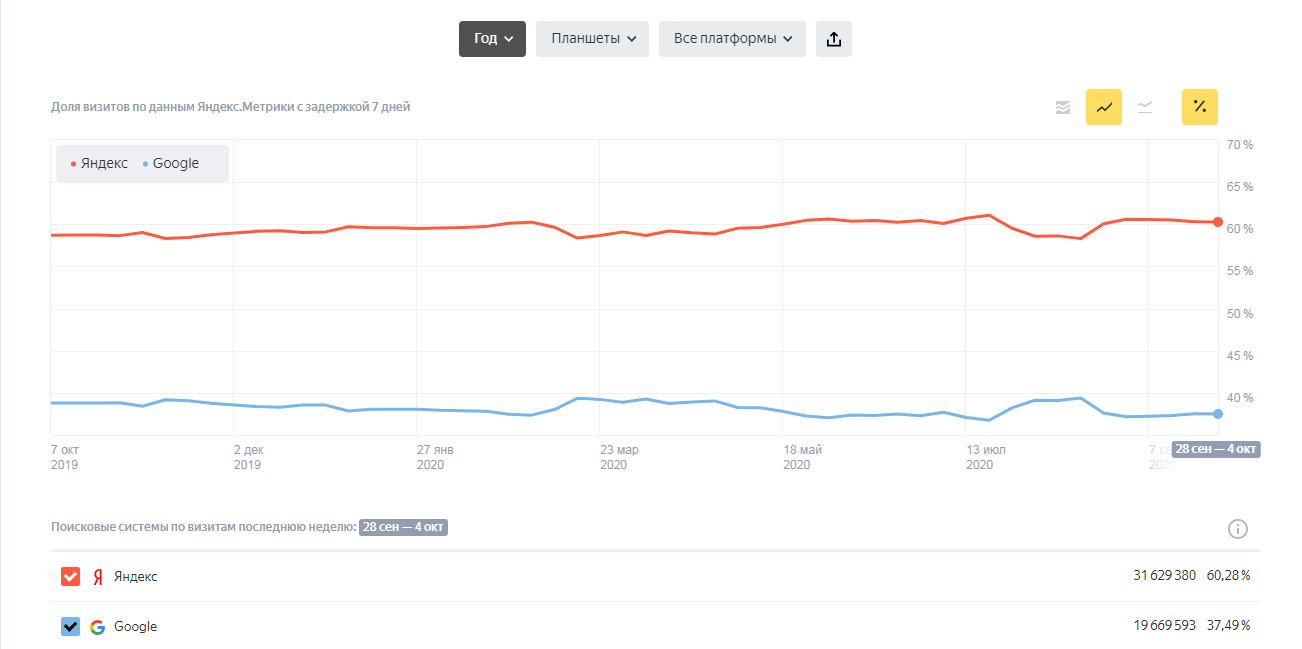
Task: Uncheck the Яндекс checkbox
Action: 71,577
